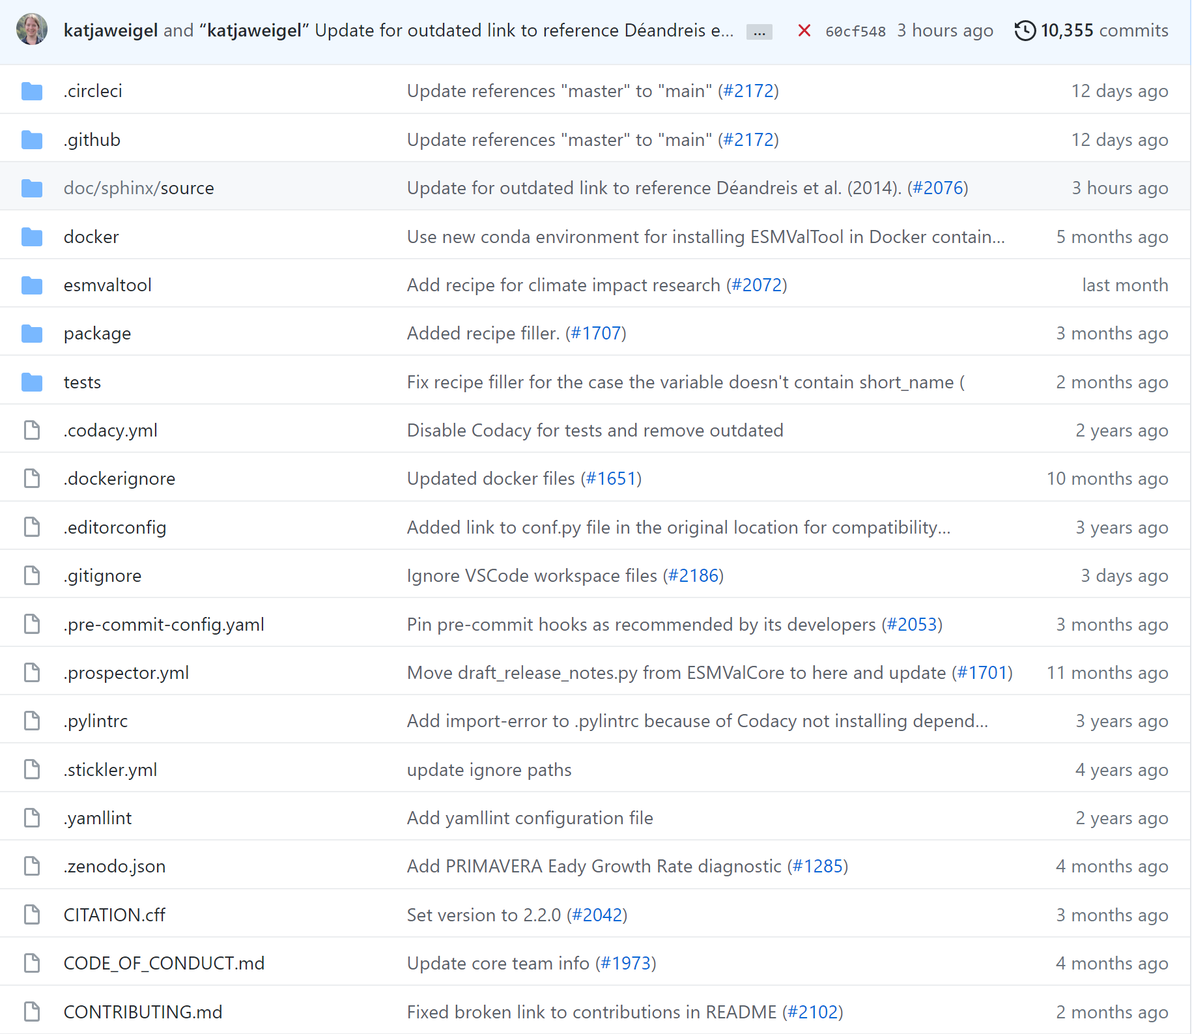Image resolution: width=1192 pixels, height=1034 pixels.
Task: Click the .gitignore file icon
Action: 32,576
